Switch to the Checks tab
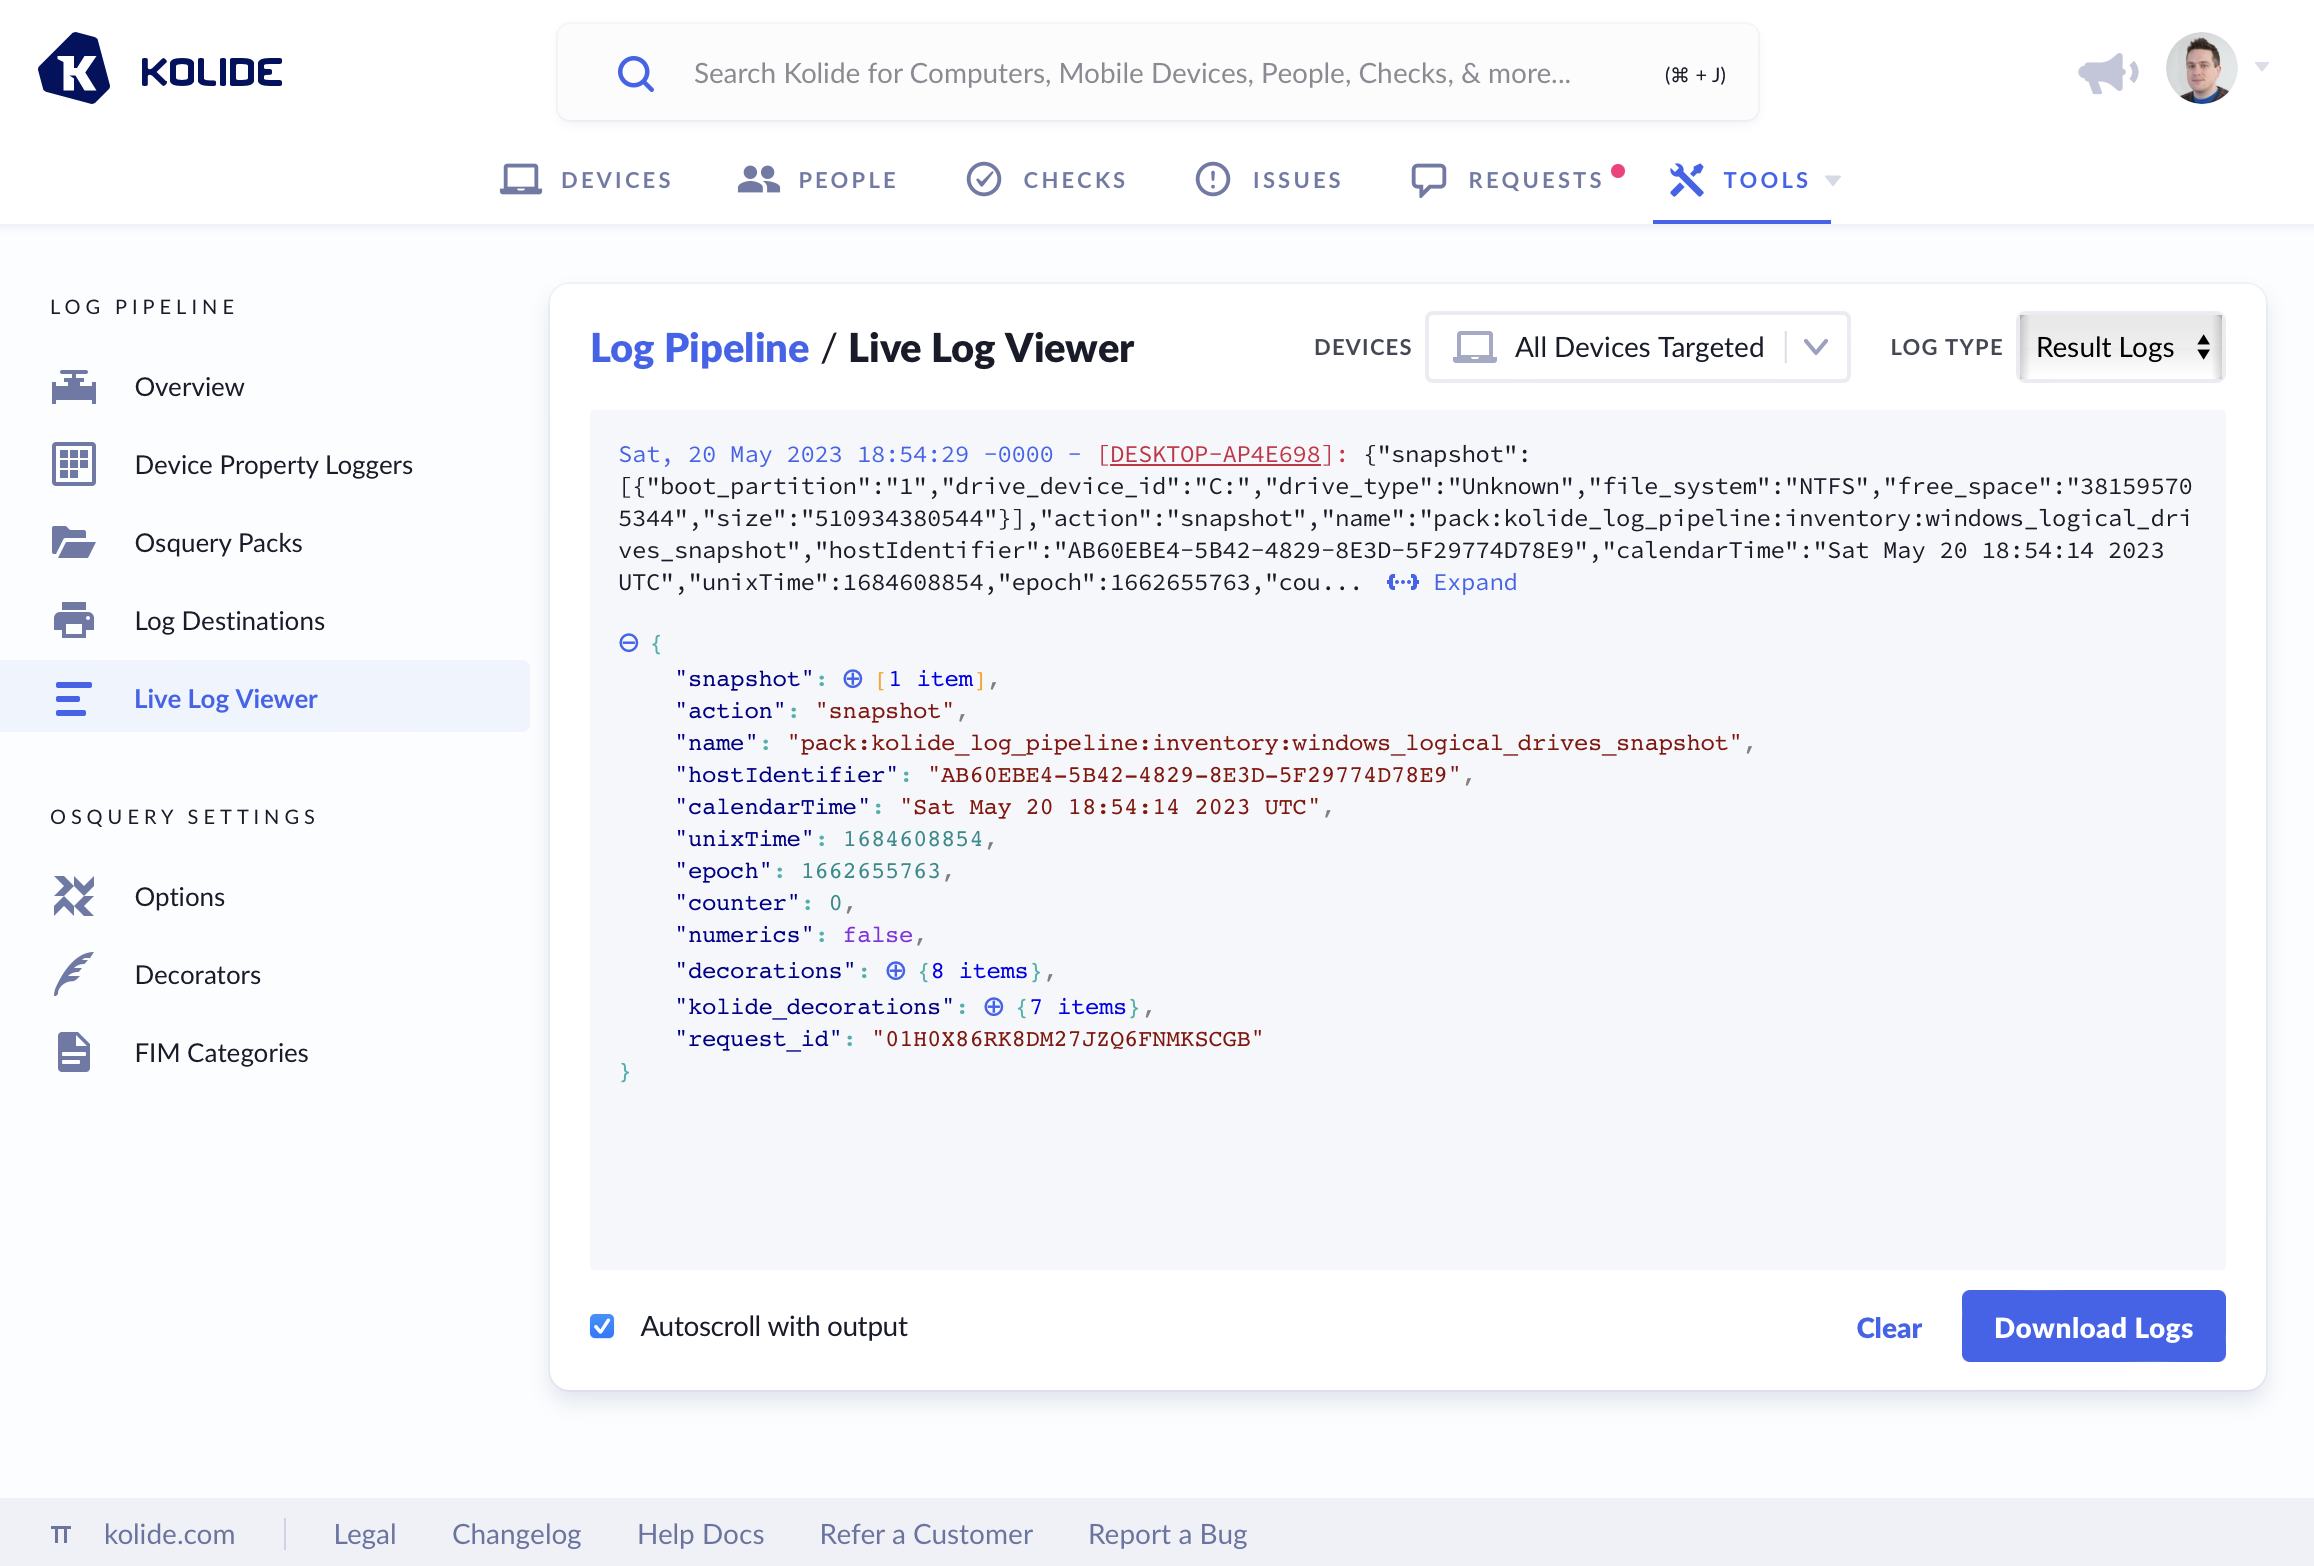 (x=1047, y=180)
